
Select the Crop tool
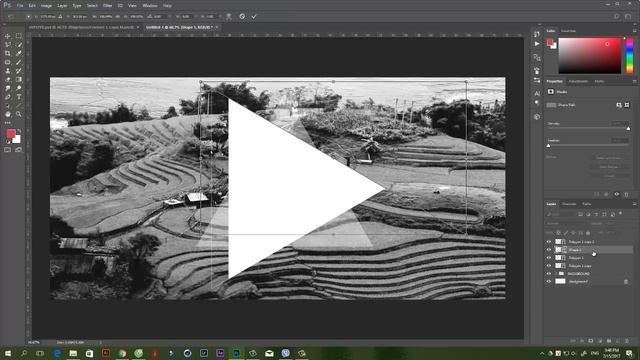[8, 53]
